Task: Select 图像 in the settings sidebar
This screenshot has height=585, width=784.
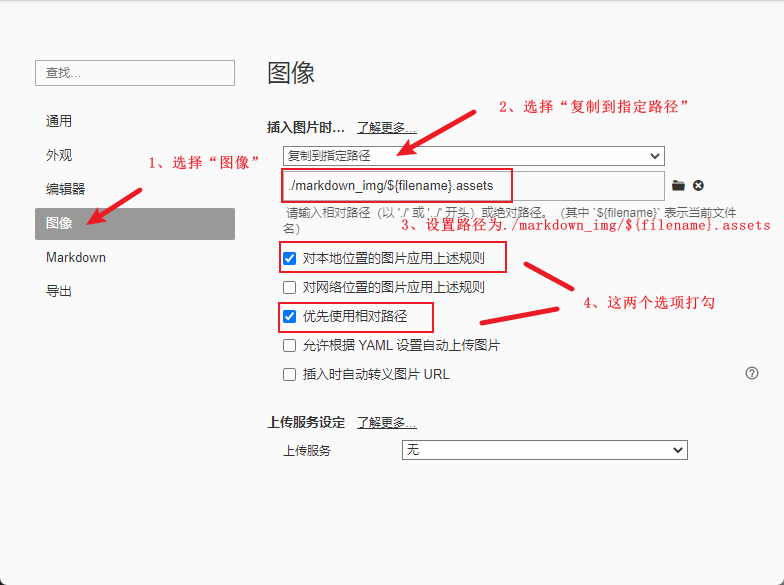Action: click(135, 224)
